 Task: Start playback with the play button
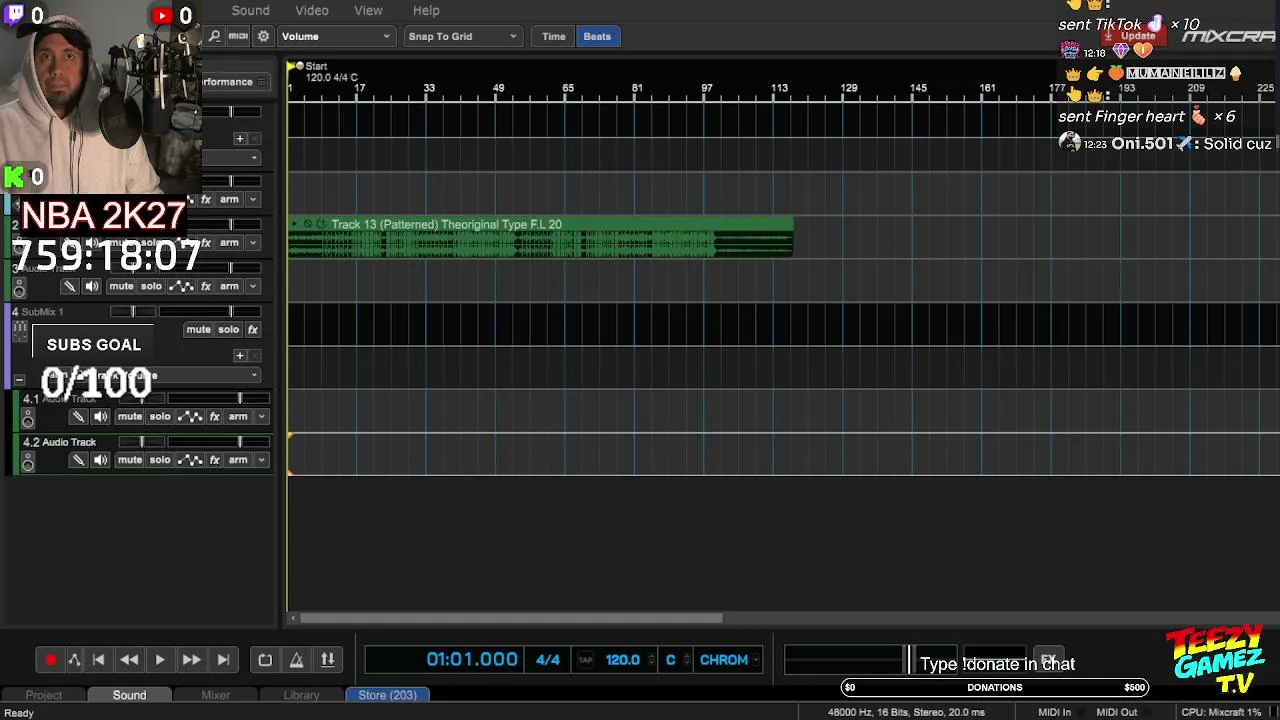[160, 660]
